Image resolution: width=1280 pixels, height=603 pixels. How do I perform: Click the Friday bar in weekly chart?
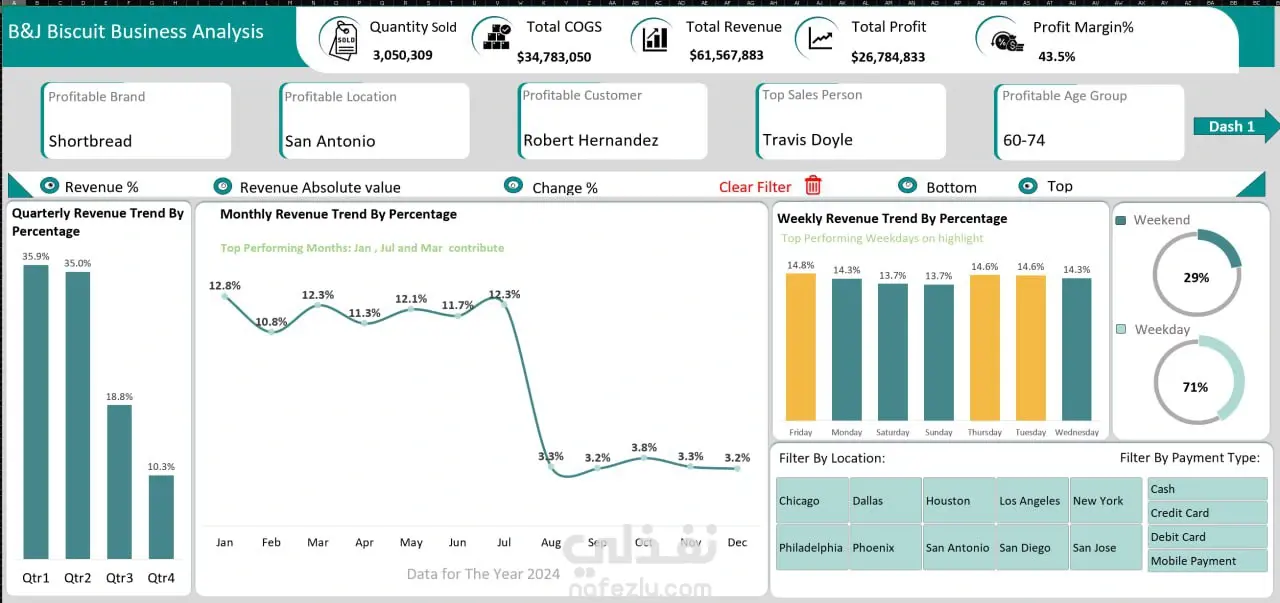pyautogui.click(x=801, y=347)
